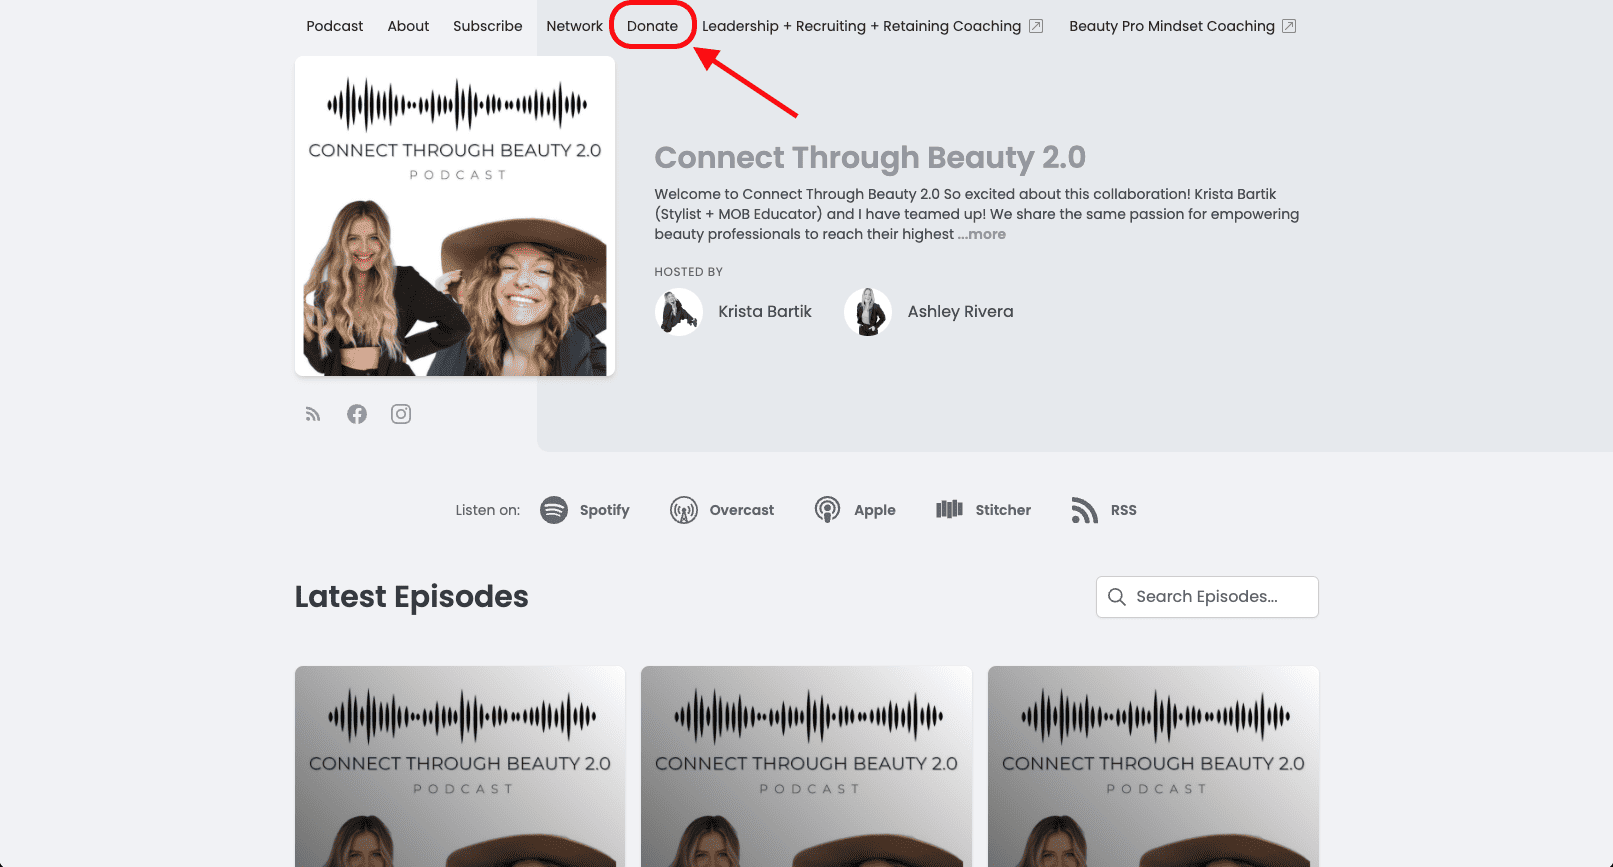The height and width of the screenshot is (867, 1613).
Task: Expand description with the ...more link
Action: point(982,234)
